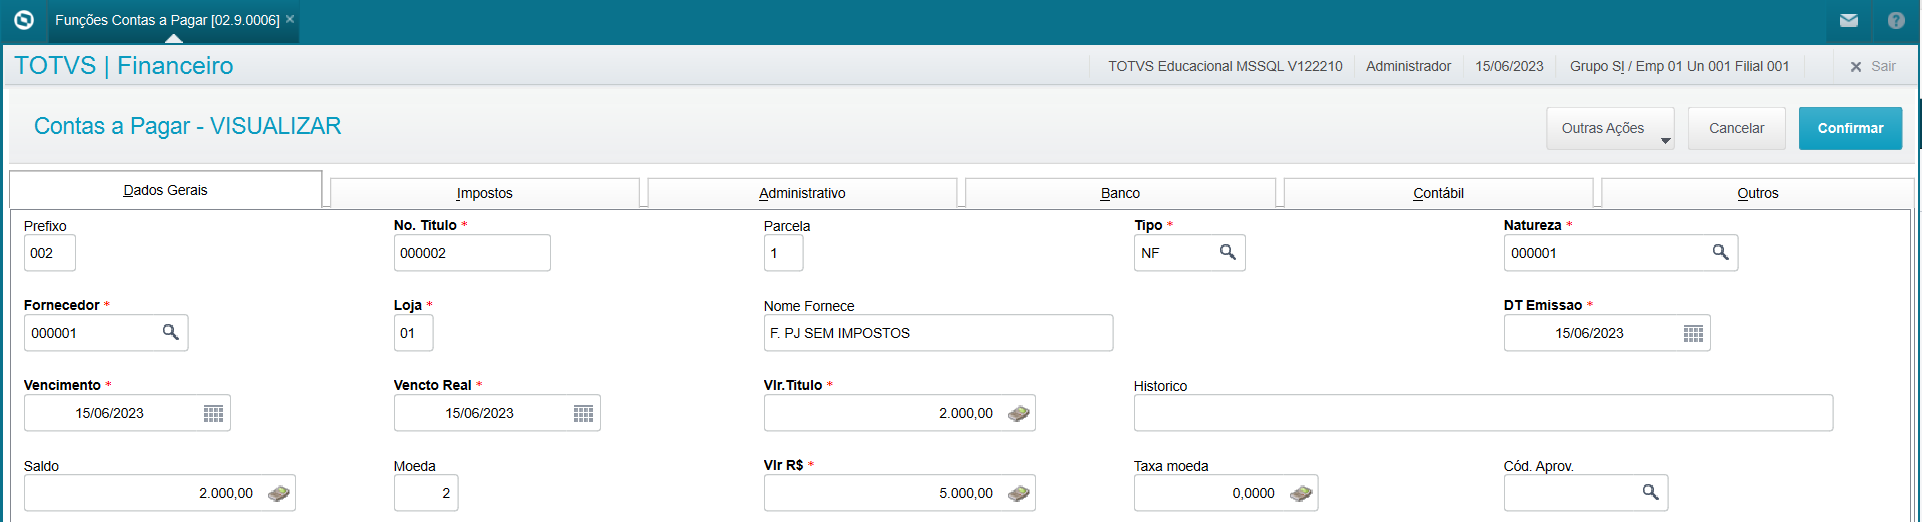Switch to the Impostos tab
The height and width of the screenshot is (522, 1922).
pos(484,193)
